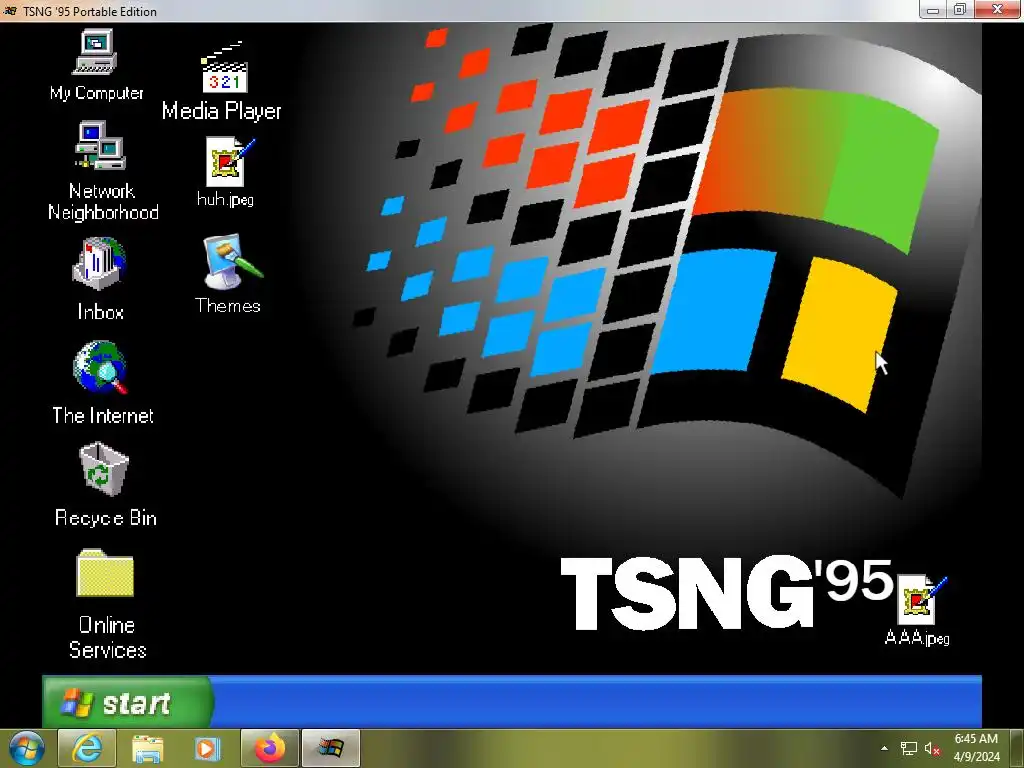The height and width of the screenshot is (768, 1024).
Task: Show hidden system tray icons
Action: click(884, 748)
